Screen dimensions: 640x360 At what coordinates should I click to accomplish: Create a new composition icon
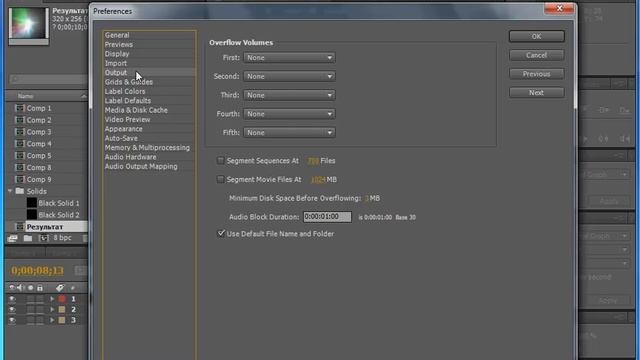44,238
